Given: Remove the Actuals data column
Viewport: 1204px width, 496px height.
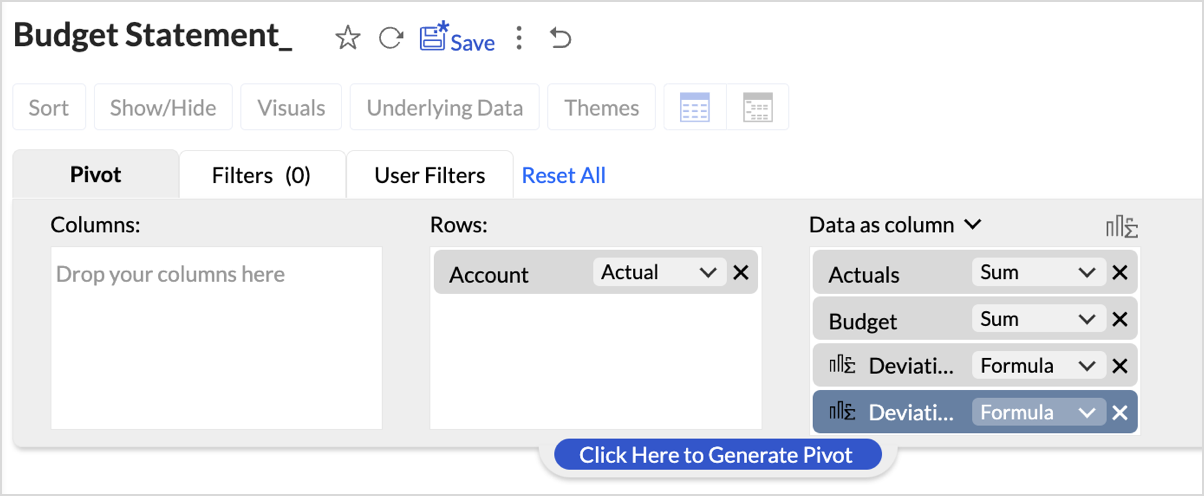Looking at the screenshot, I should (1120, 273).
